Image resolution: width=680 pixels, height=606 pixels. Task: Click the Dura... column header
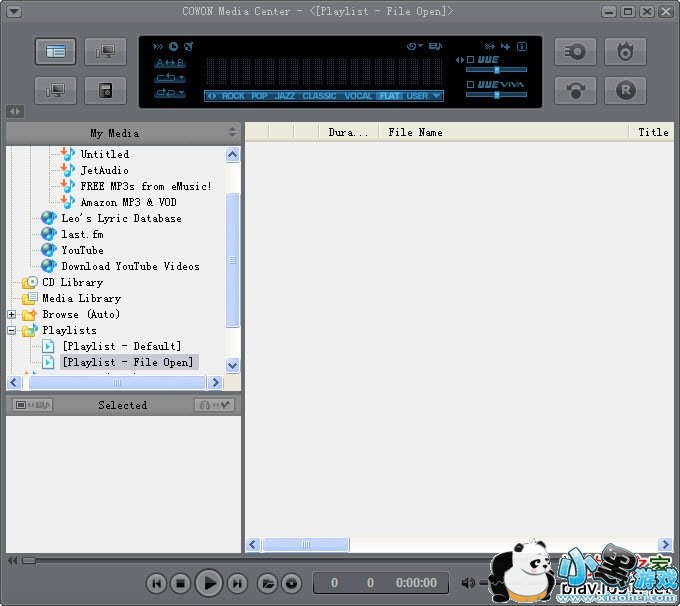pyautogui.click(x=349, y=132)
